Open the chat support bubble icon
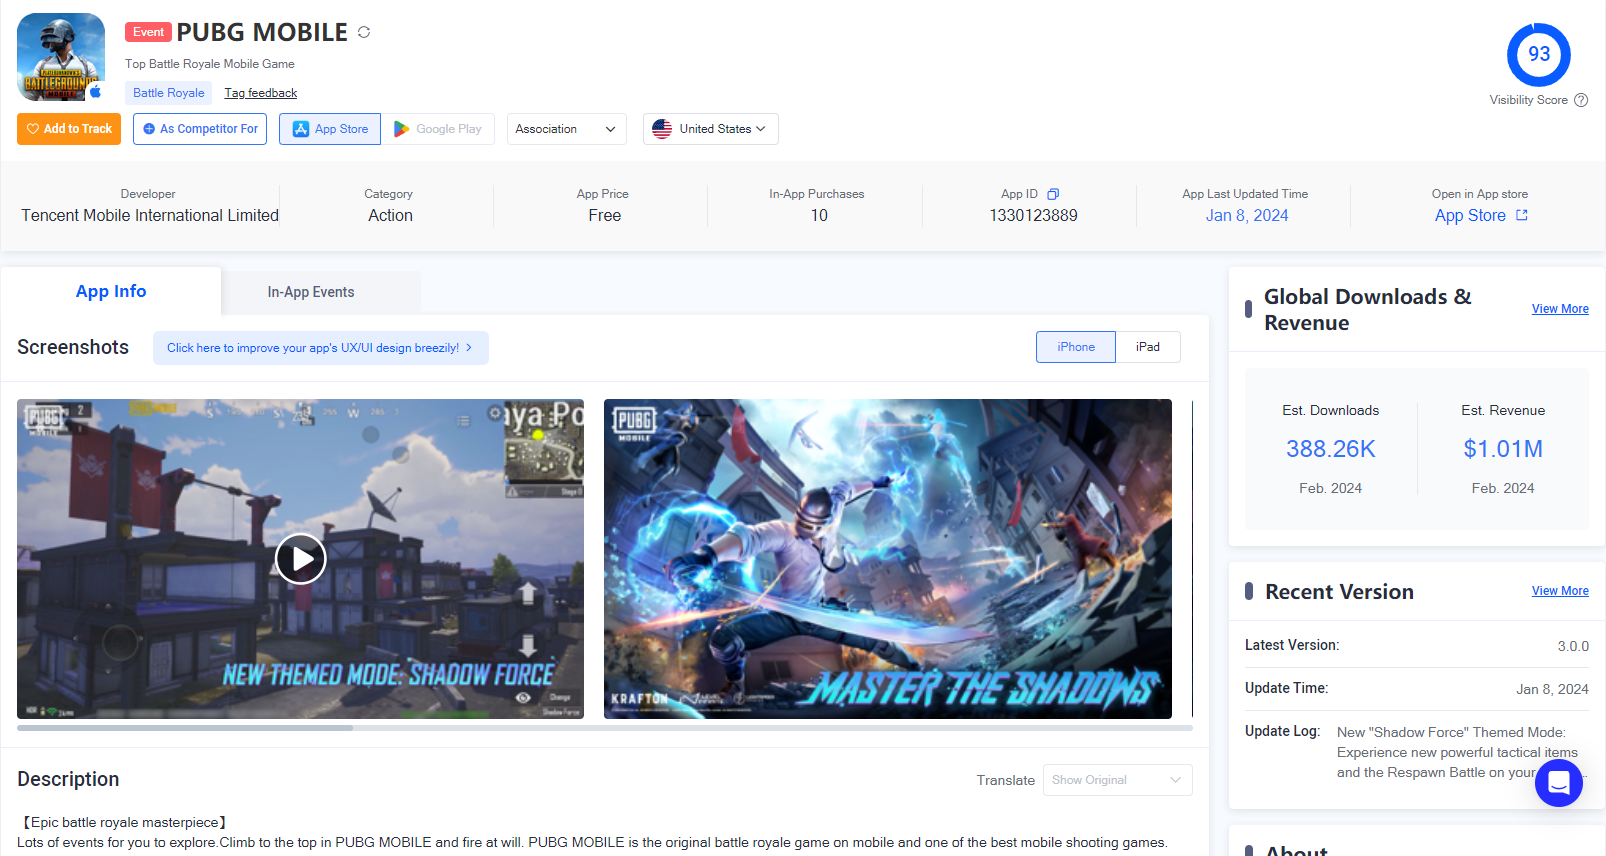Viewport: 1606px width, 856px height. point(1559,783)
